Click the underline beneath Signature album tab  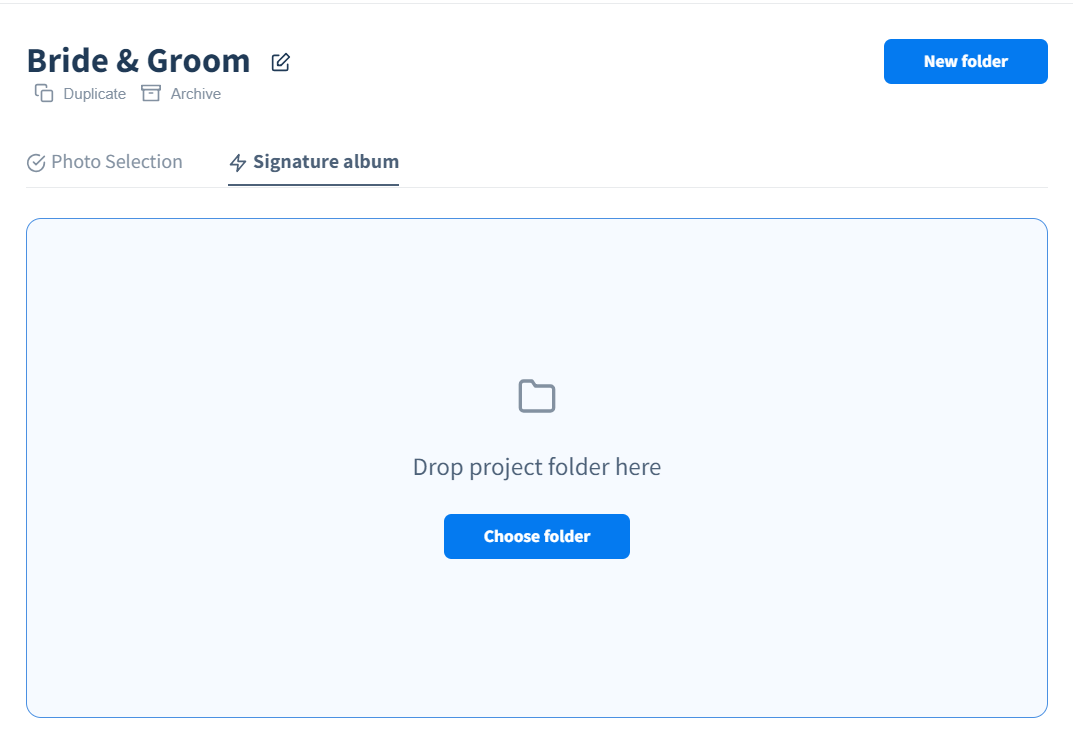(313, 185)
